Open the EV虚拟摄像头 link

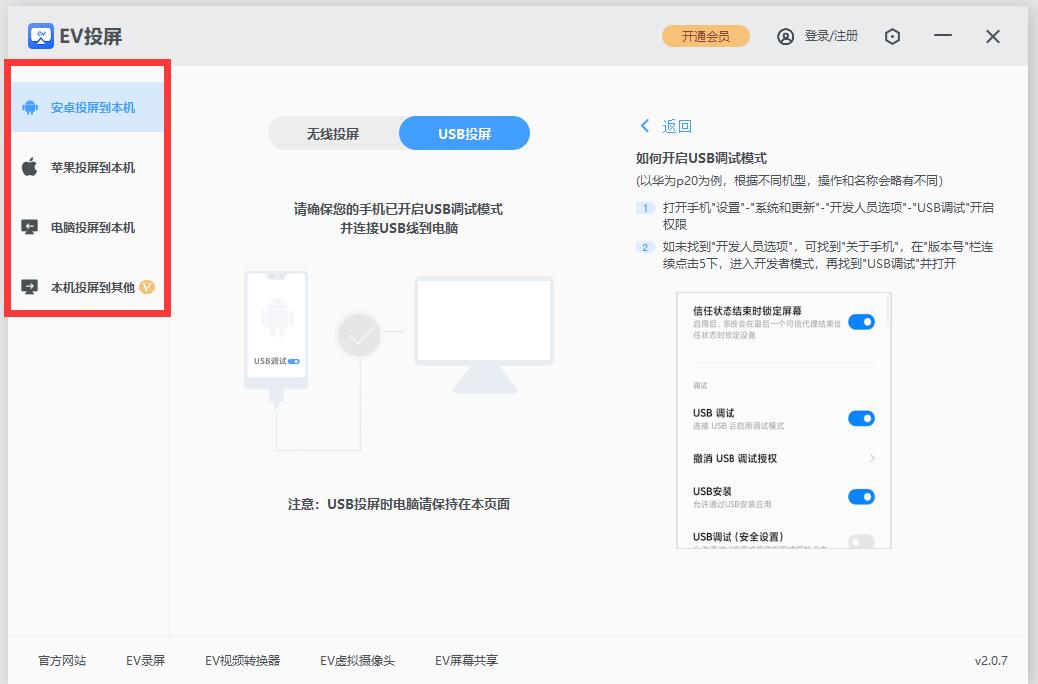tap(357, 660)
